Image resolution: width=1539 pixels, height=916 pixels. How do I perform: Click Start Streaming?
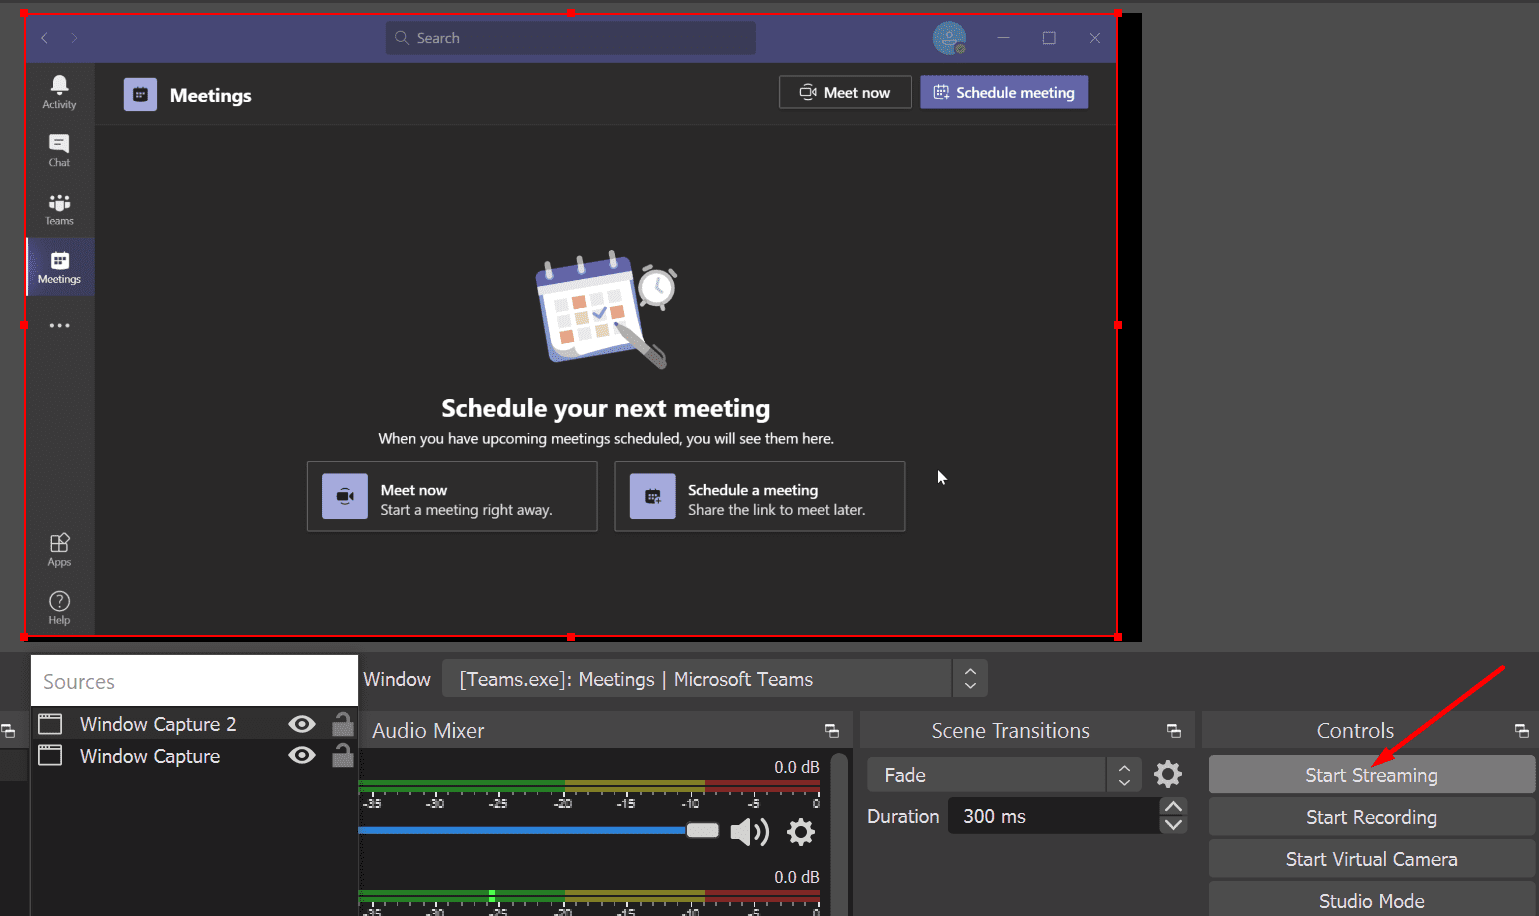[1371, 775]
